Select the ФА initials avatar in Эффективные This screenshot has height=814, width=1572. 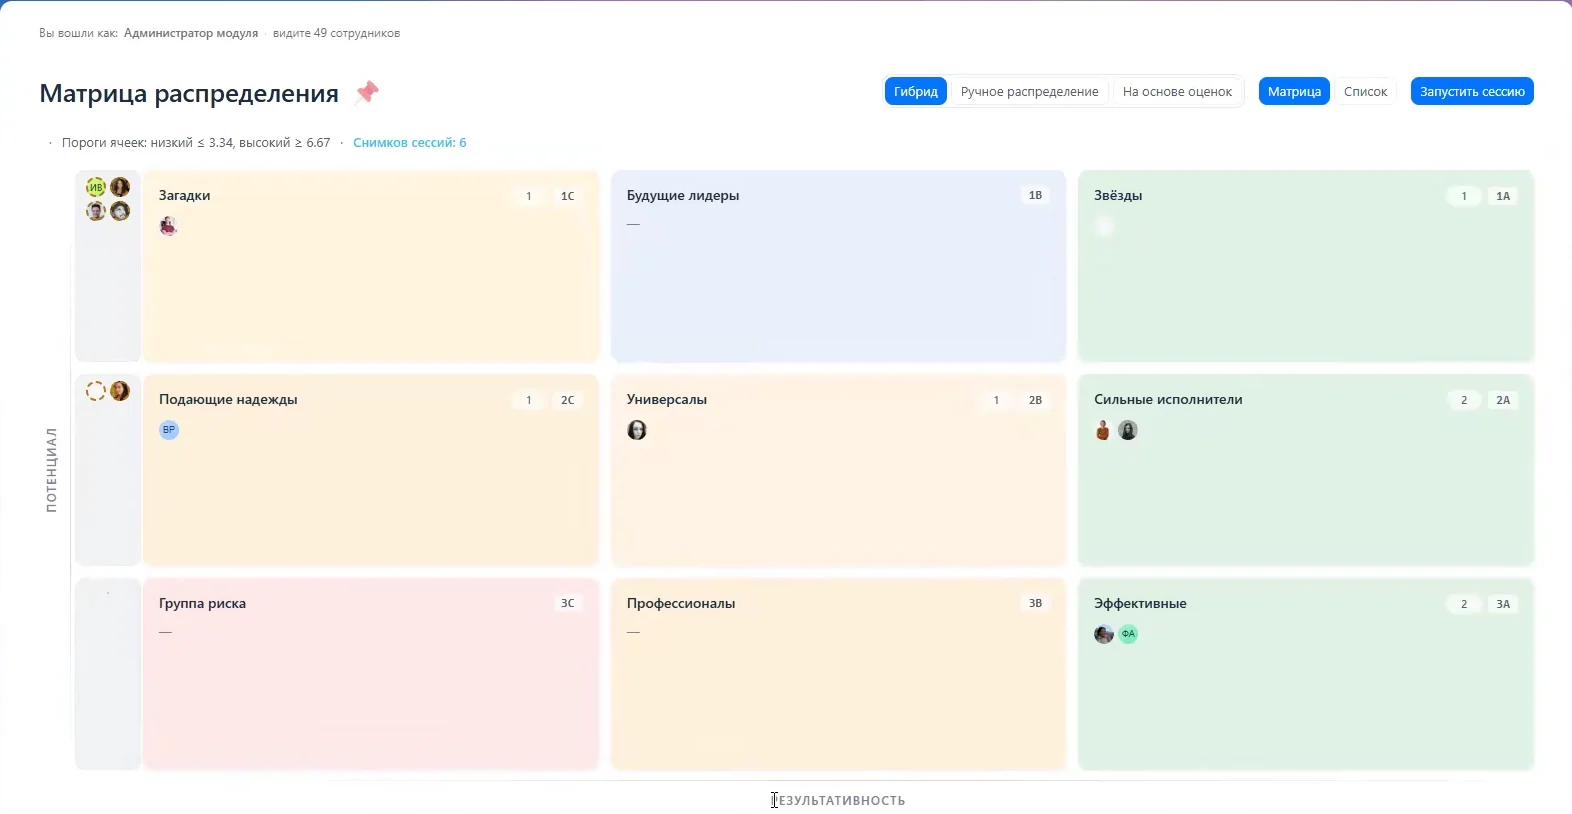1128,634
